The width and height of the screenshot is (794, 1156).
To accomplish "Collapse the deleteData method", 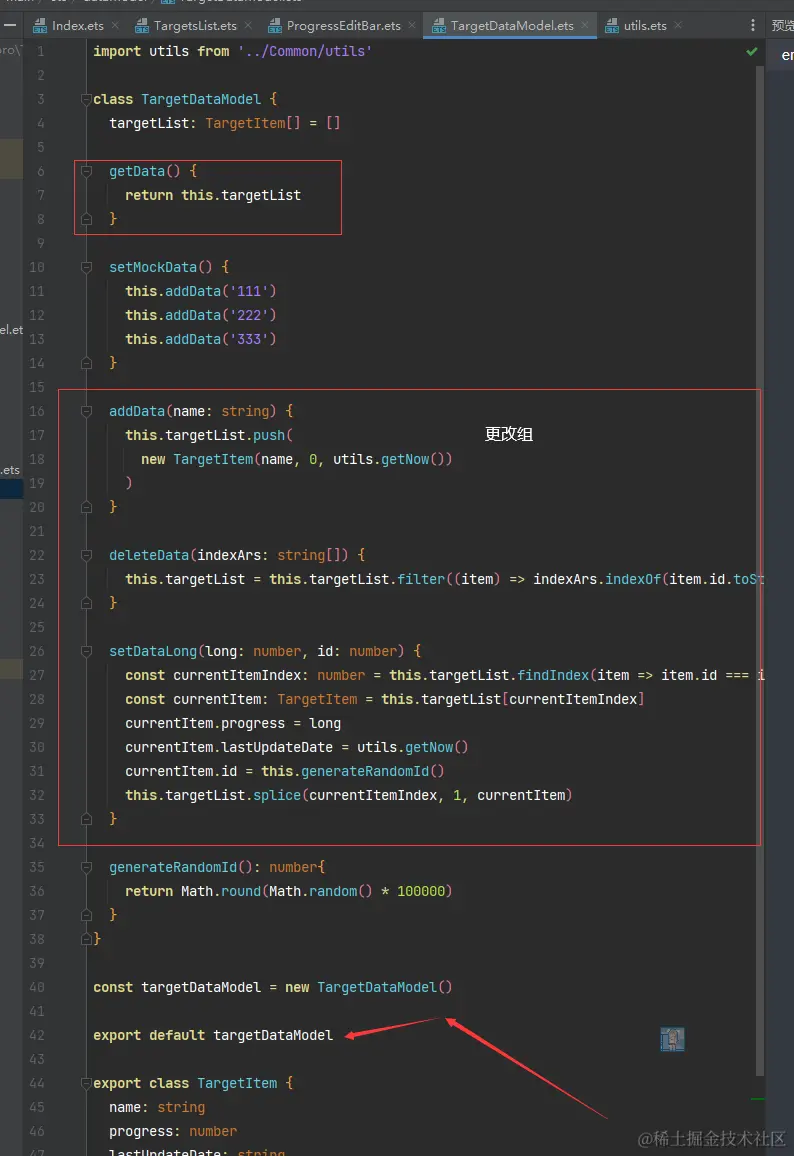I will (86, 555).
